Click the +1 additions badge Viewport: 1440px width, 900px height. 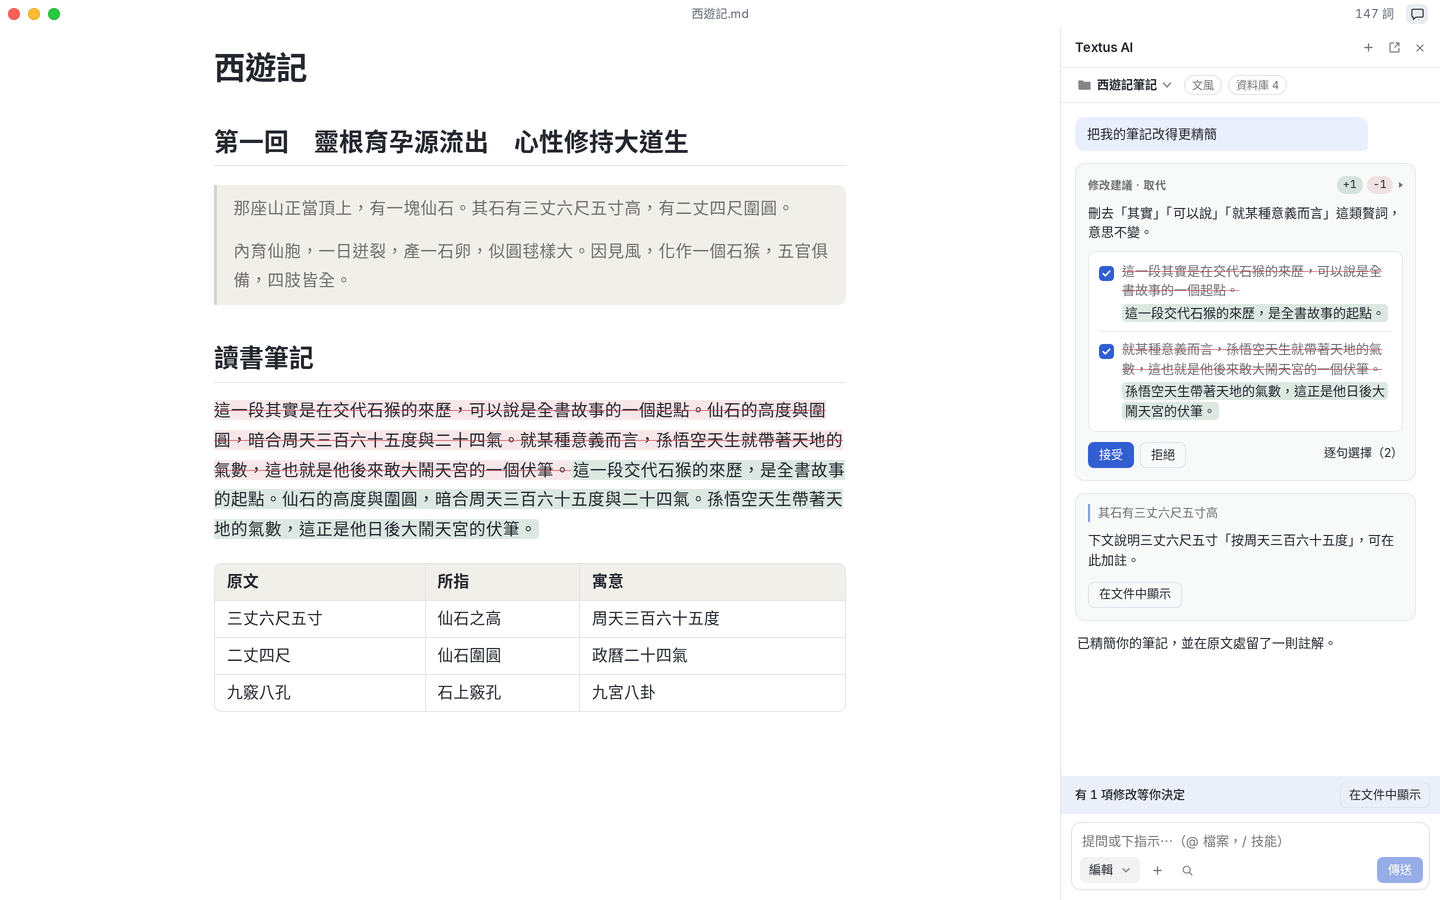[1350, 185]
